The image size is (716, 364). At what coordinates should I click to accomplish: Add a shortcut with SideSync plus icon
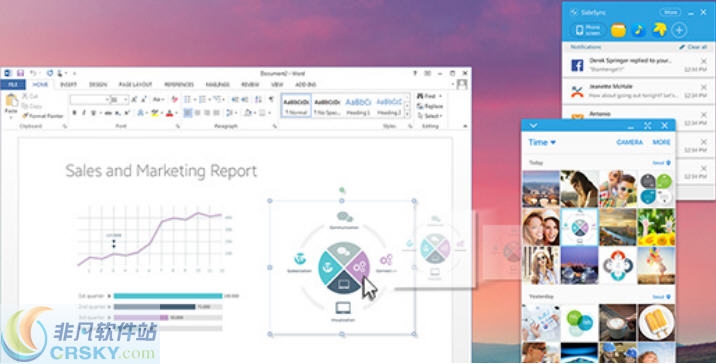pos(679,30)
